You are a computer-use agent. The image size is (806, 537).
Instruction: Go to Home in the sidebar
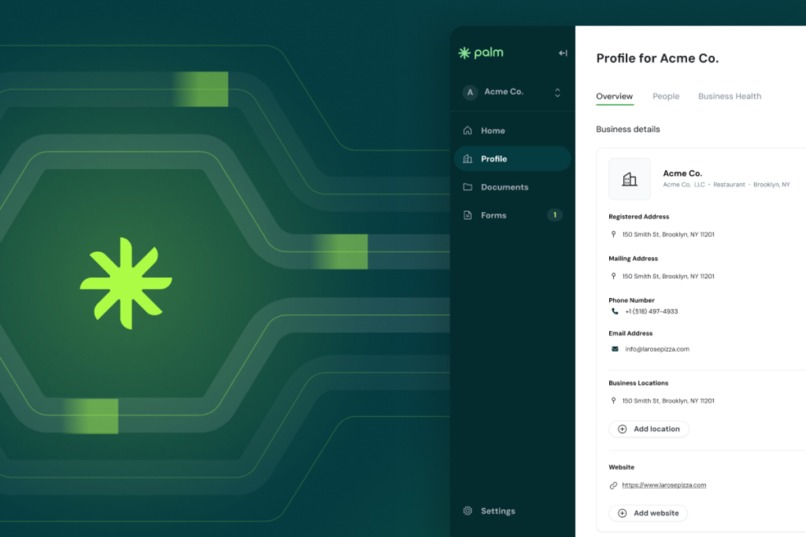(x=512, y=131)
